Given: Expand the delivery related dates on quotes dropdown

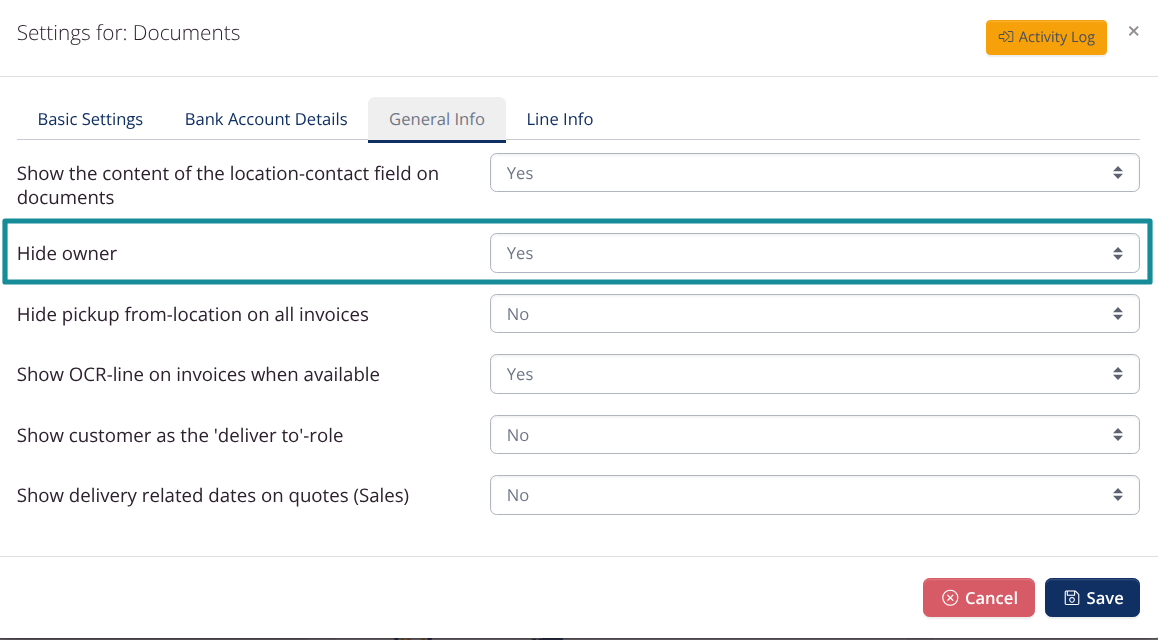Looking at the screenshot, I should 814,495.
